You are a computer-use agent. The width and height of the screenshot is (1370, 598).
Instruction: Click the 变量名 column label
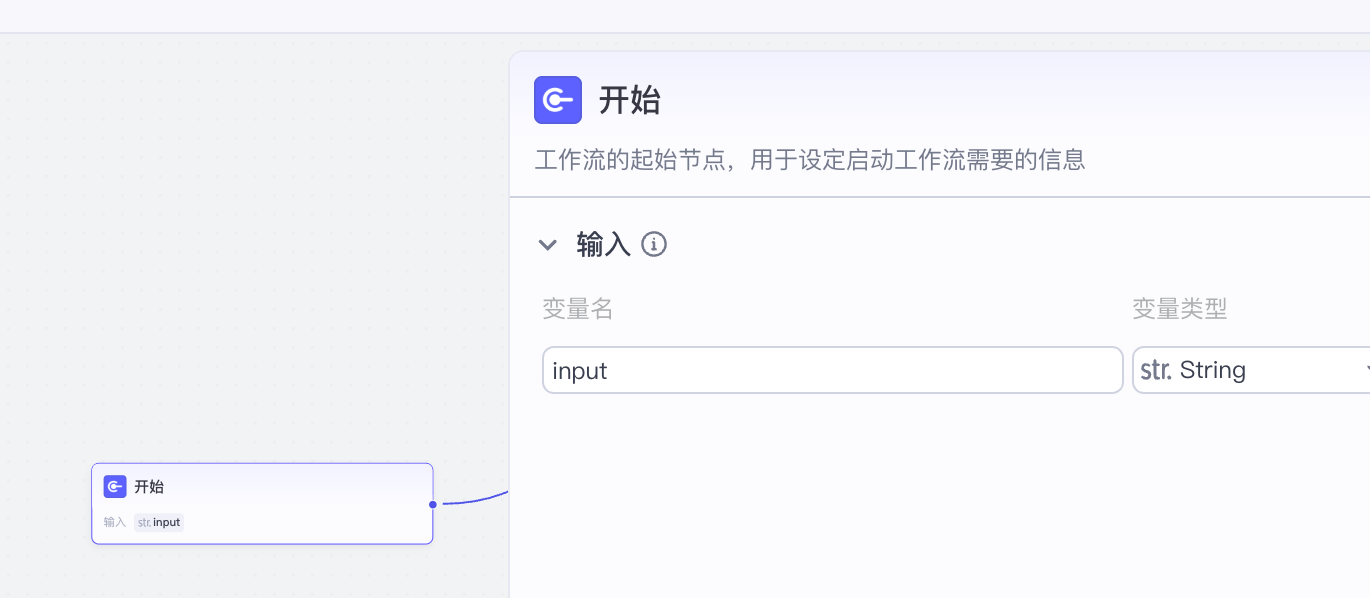pos(578,309)
